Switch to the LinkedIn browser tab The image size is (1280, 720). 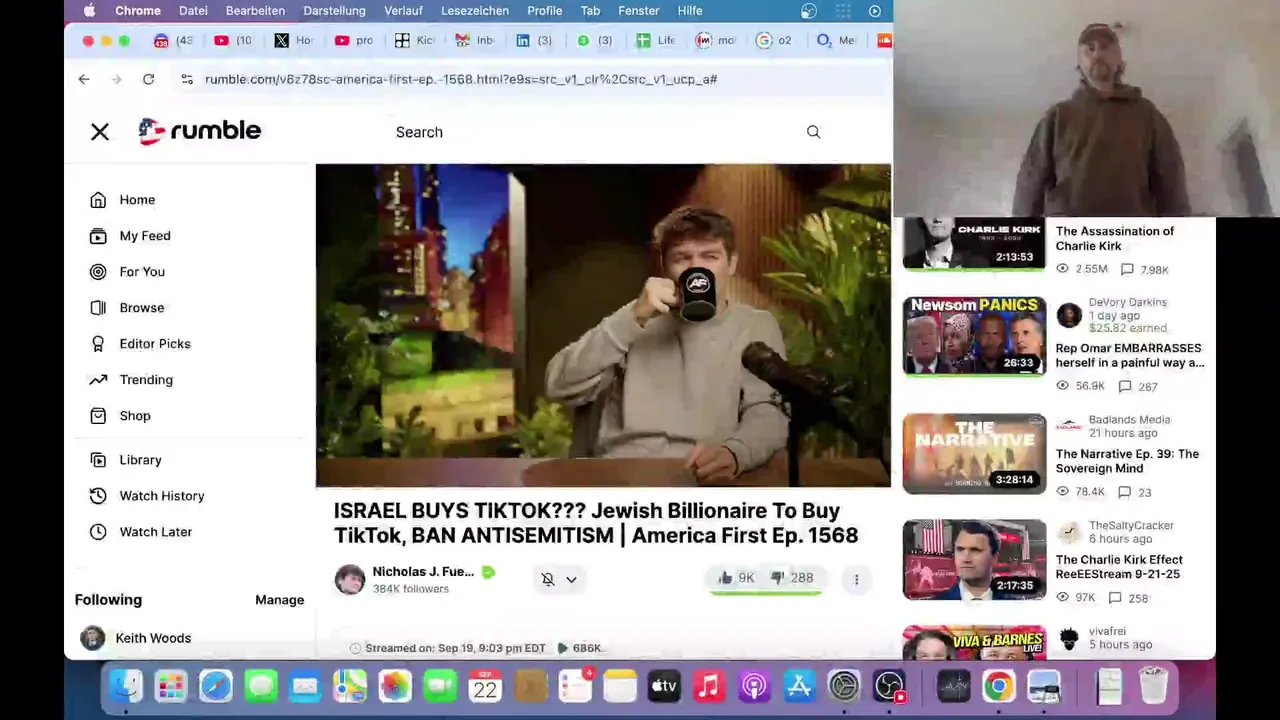534,41
